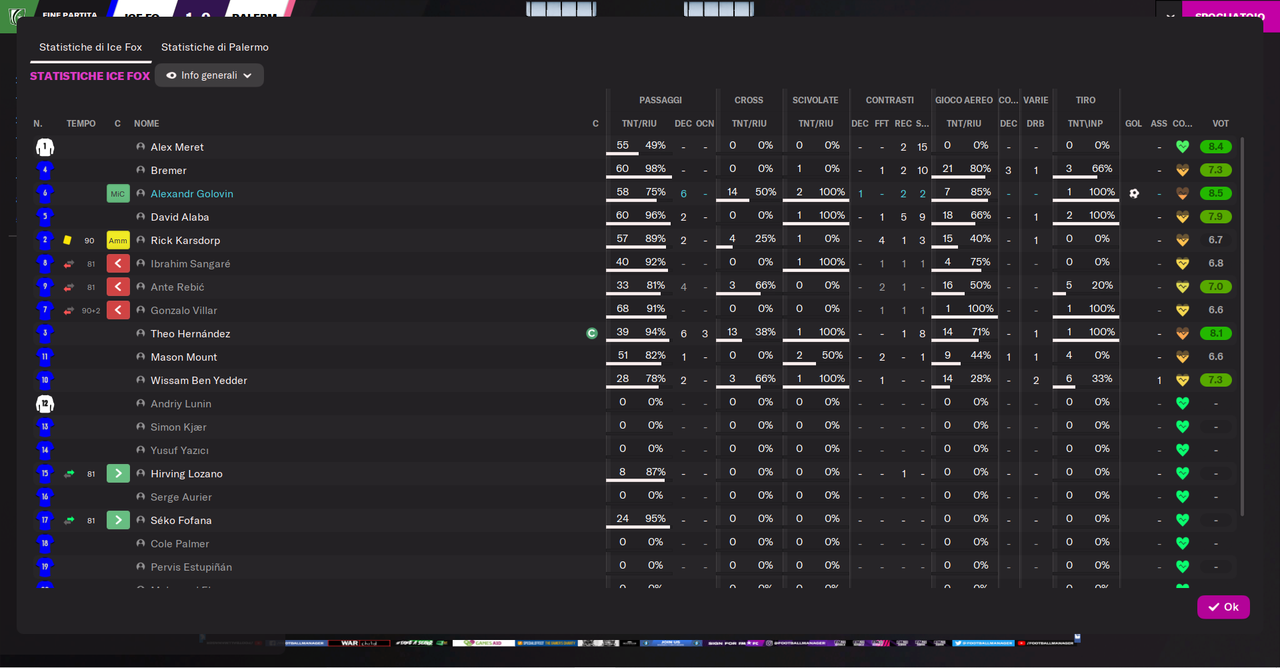
Task: Click the TIRO column group header
Action: (1085, 100)
